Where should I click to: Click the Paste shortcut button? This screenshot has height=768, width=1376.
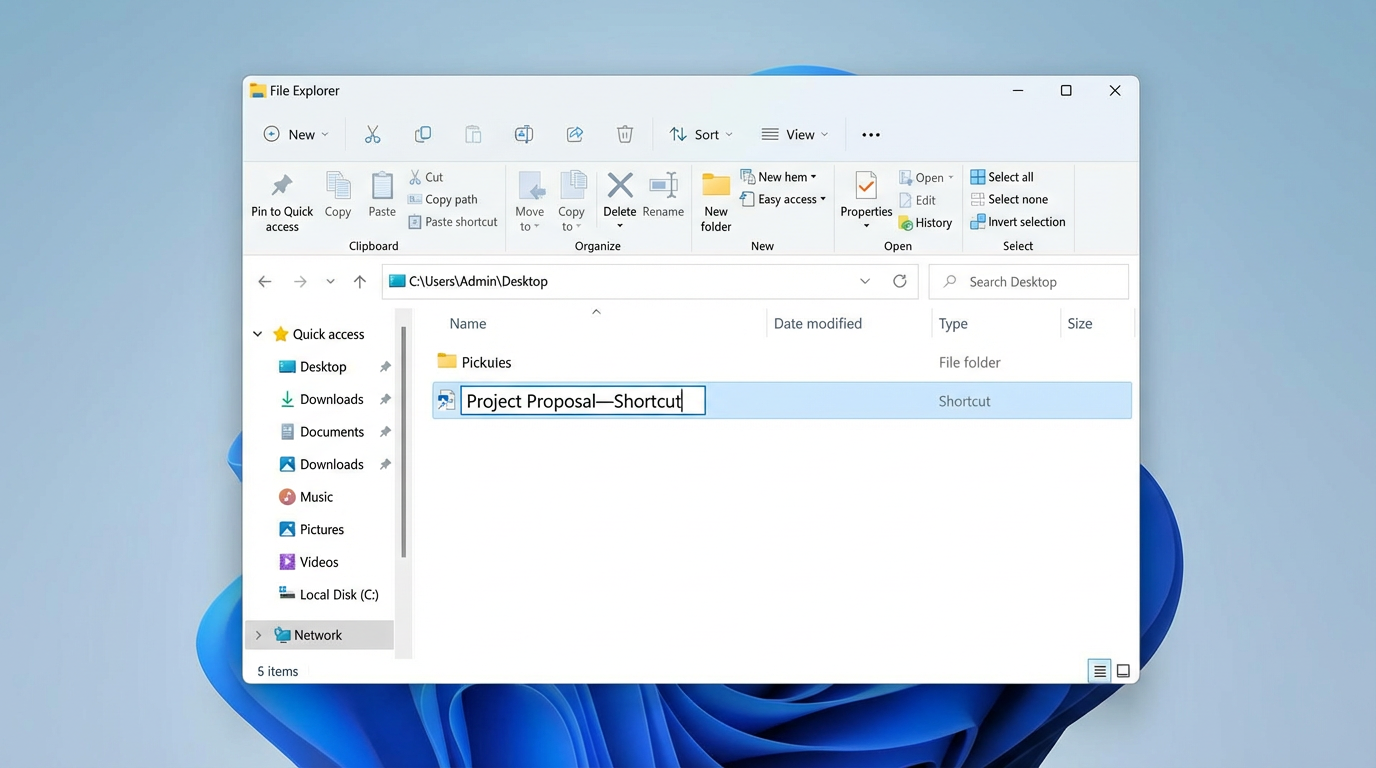pos(452,221)
